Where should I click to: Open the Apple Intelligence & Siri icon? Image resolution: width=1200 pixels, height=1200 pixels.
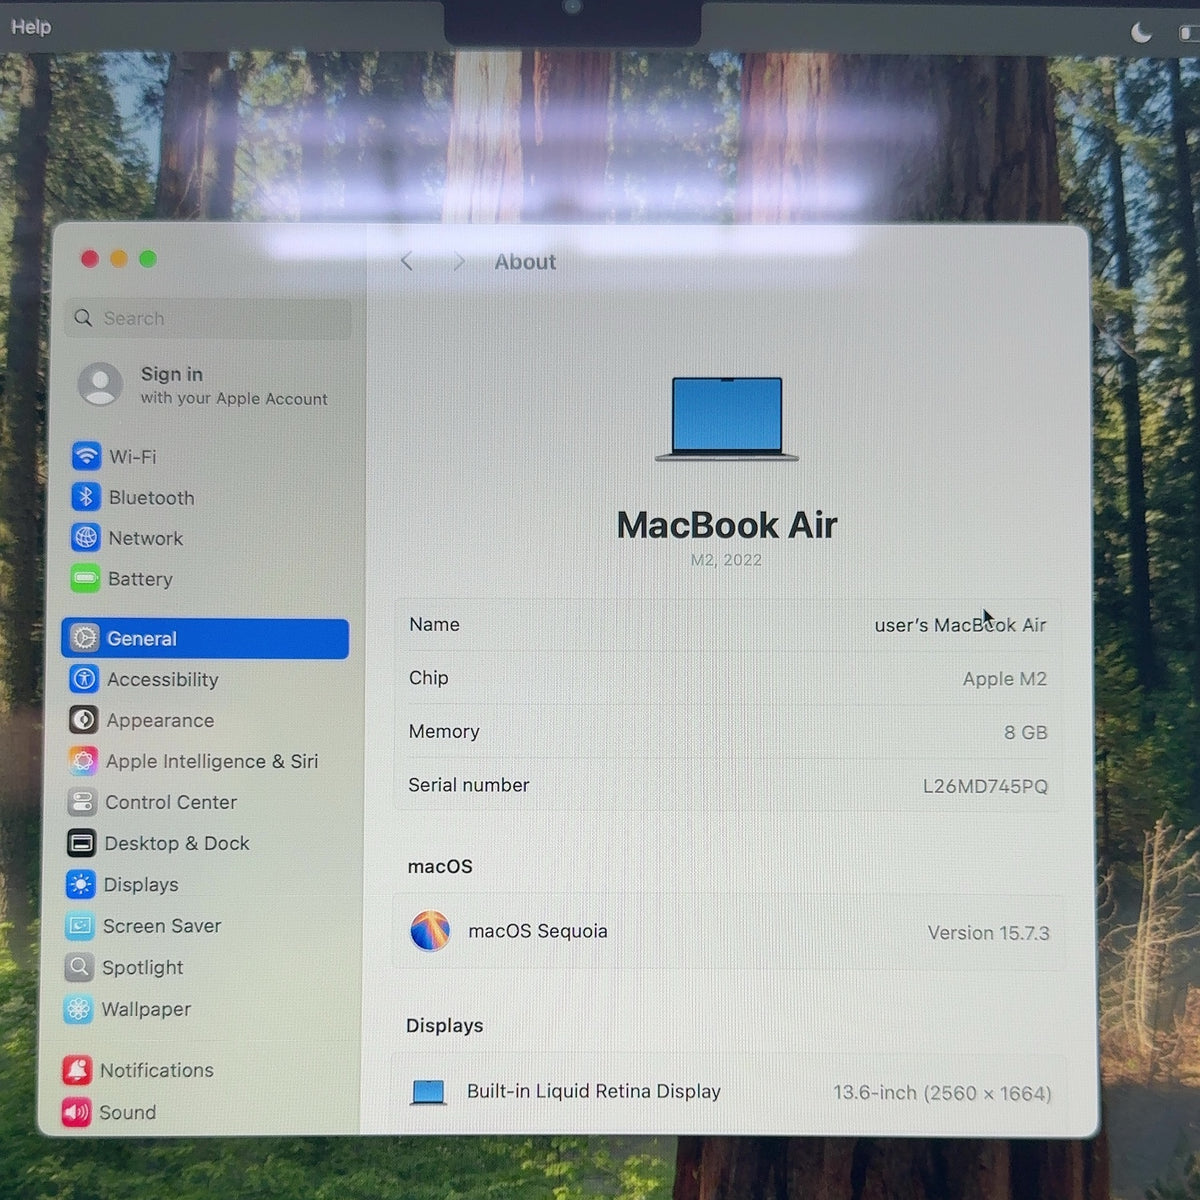(83, 761)
